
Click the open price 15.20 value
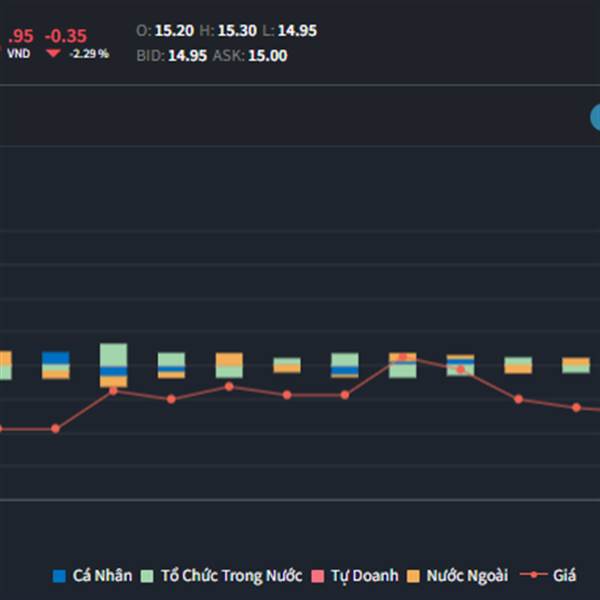pos(174,31)
